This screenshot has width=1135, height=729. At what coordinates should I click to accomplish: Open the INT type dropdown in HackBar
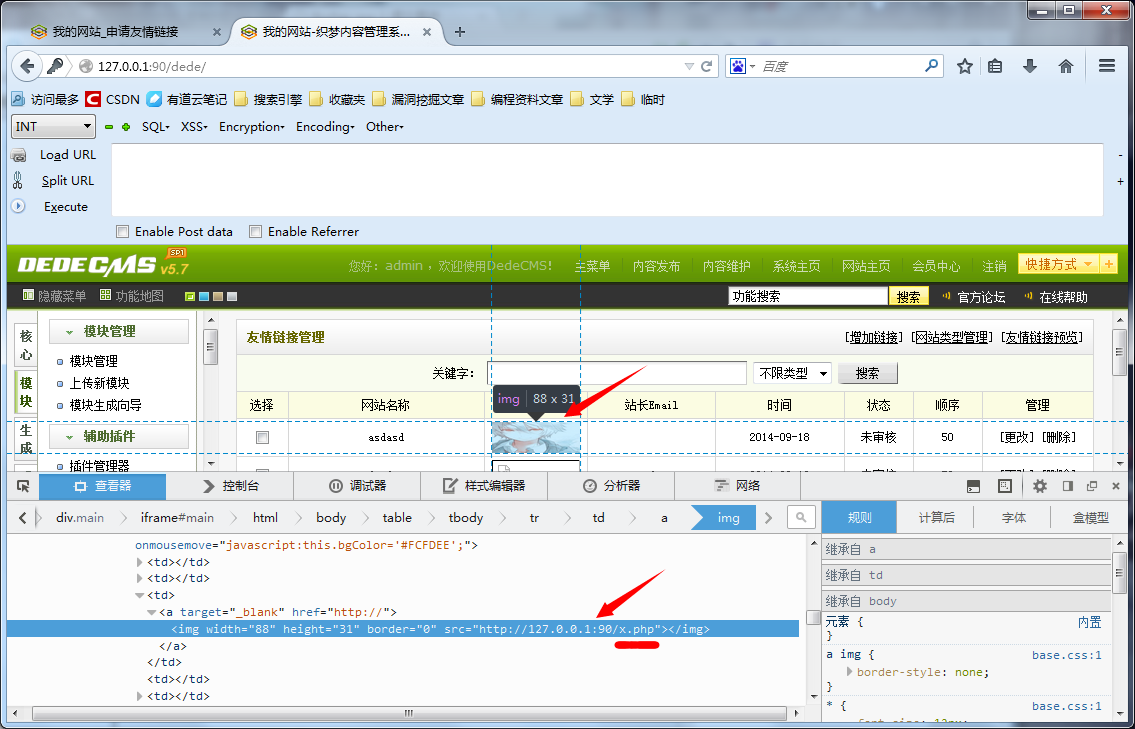click(54, 127)
